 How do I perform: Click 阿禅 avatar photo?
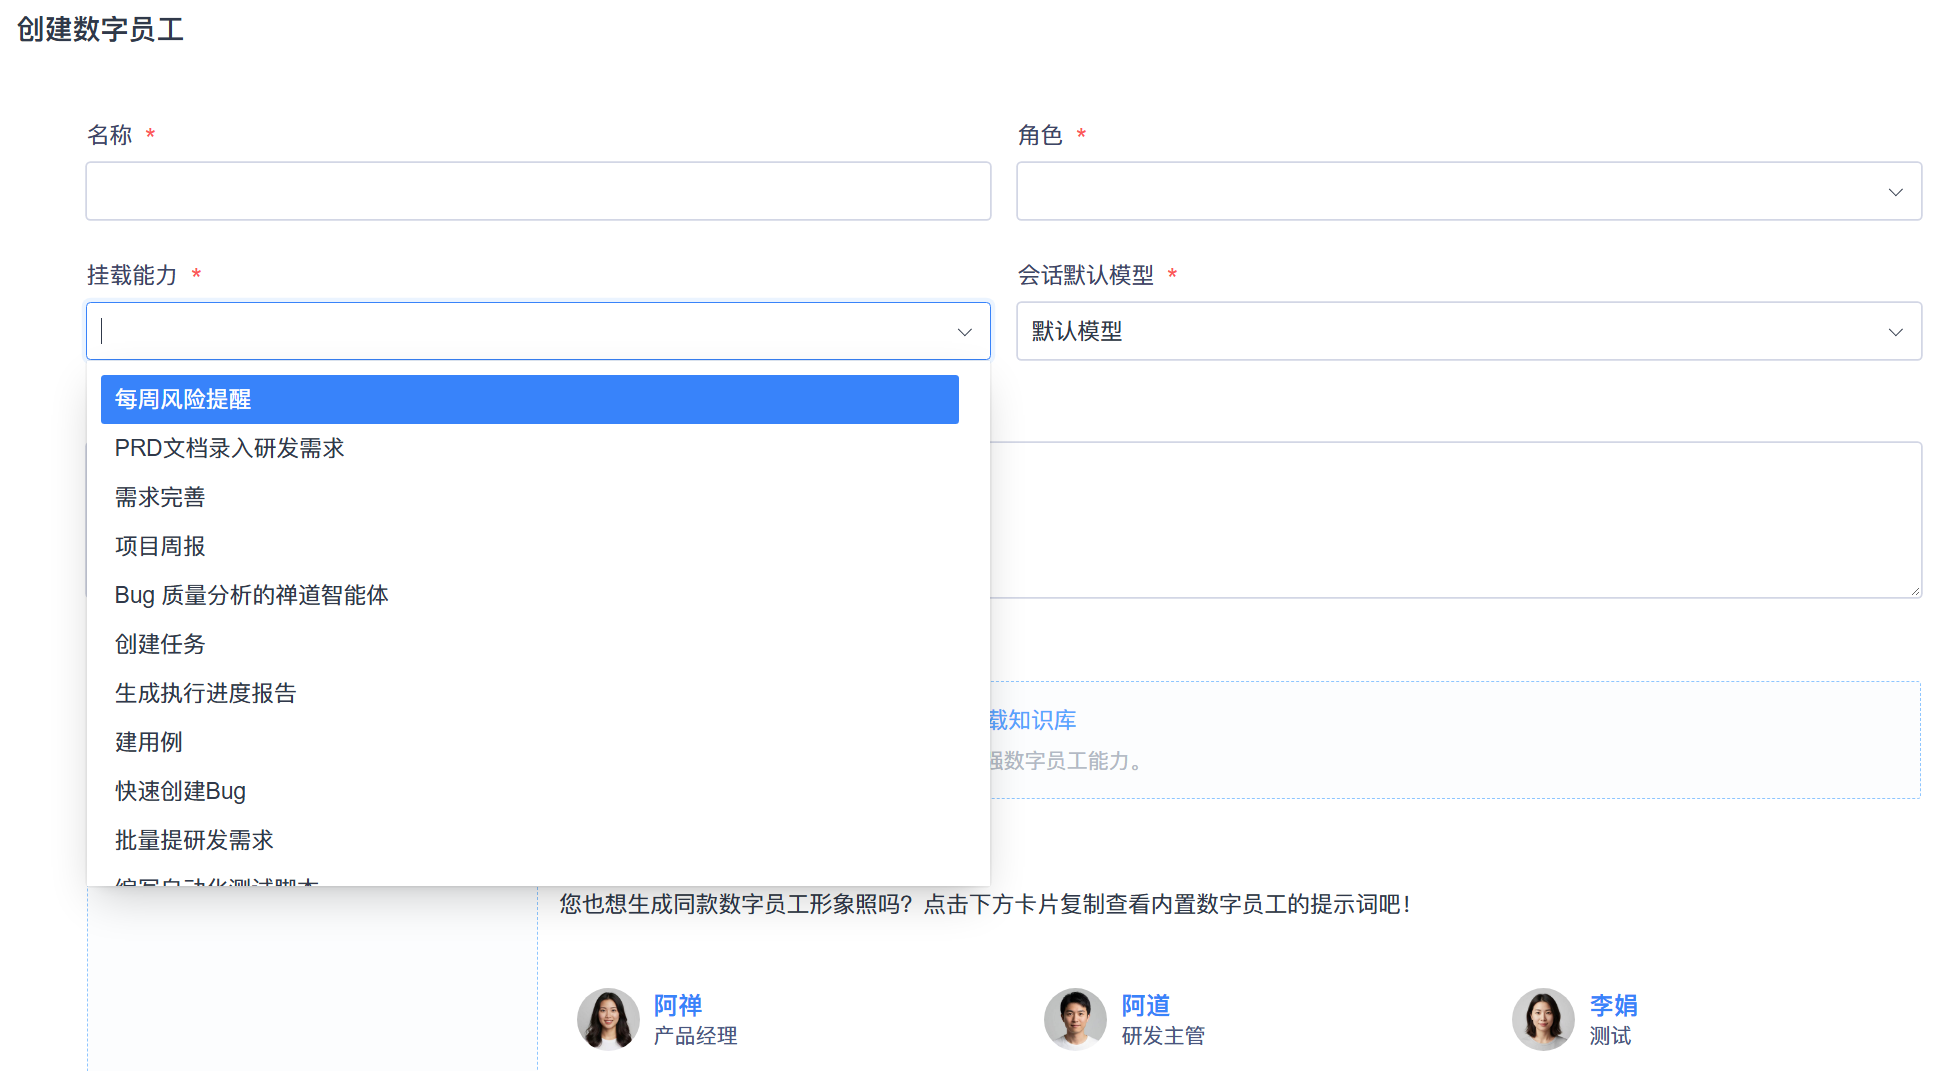click(608, 1019)
